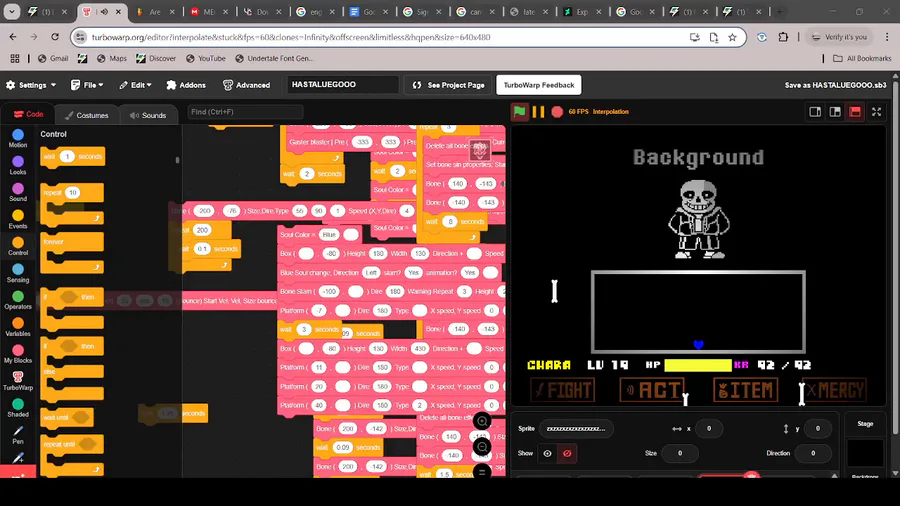Open browser tab search dropdown
The width and height of the screenshot is (900, 506).
tap(11, 11)
